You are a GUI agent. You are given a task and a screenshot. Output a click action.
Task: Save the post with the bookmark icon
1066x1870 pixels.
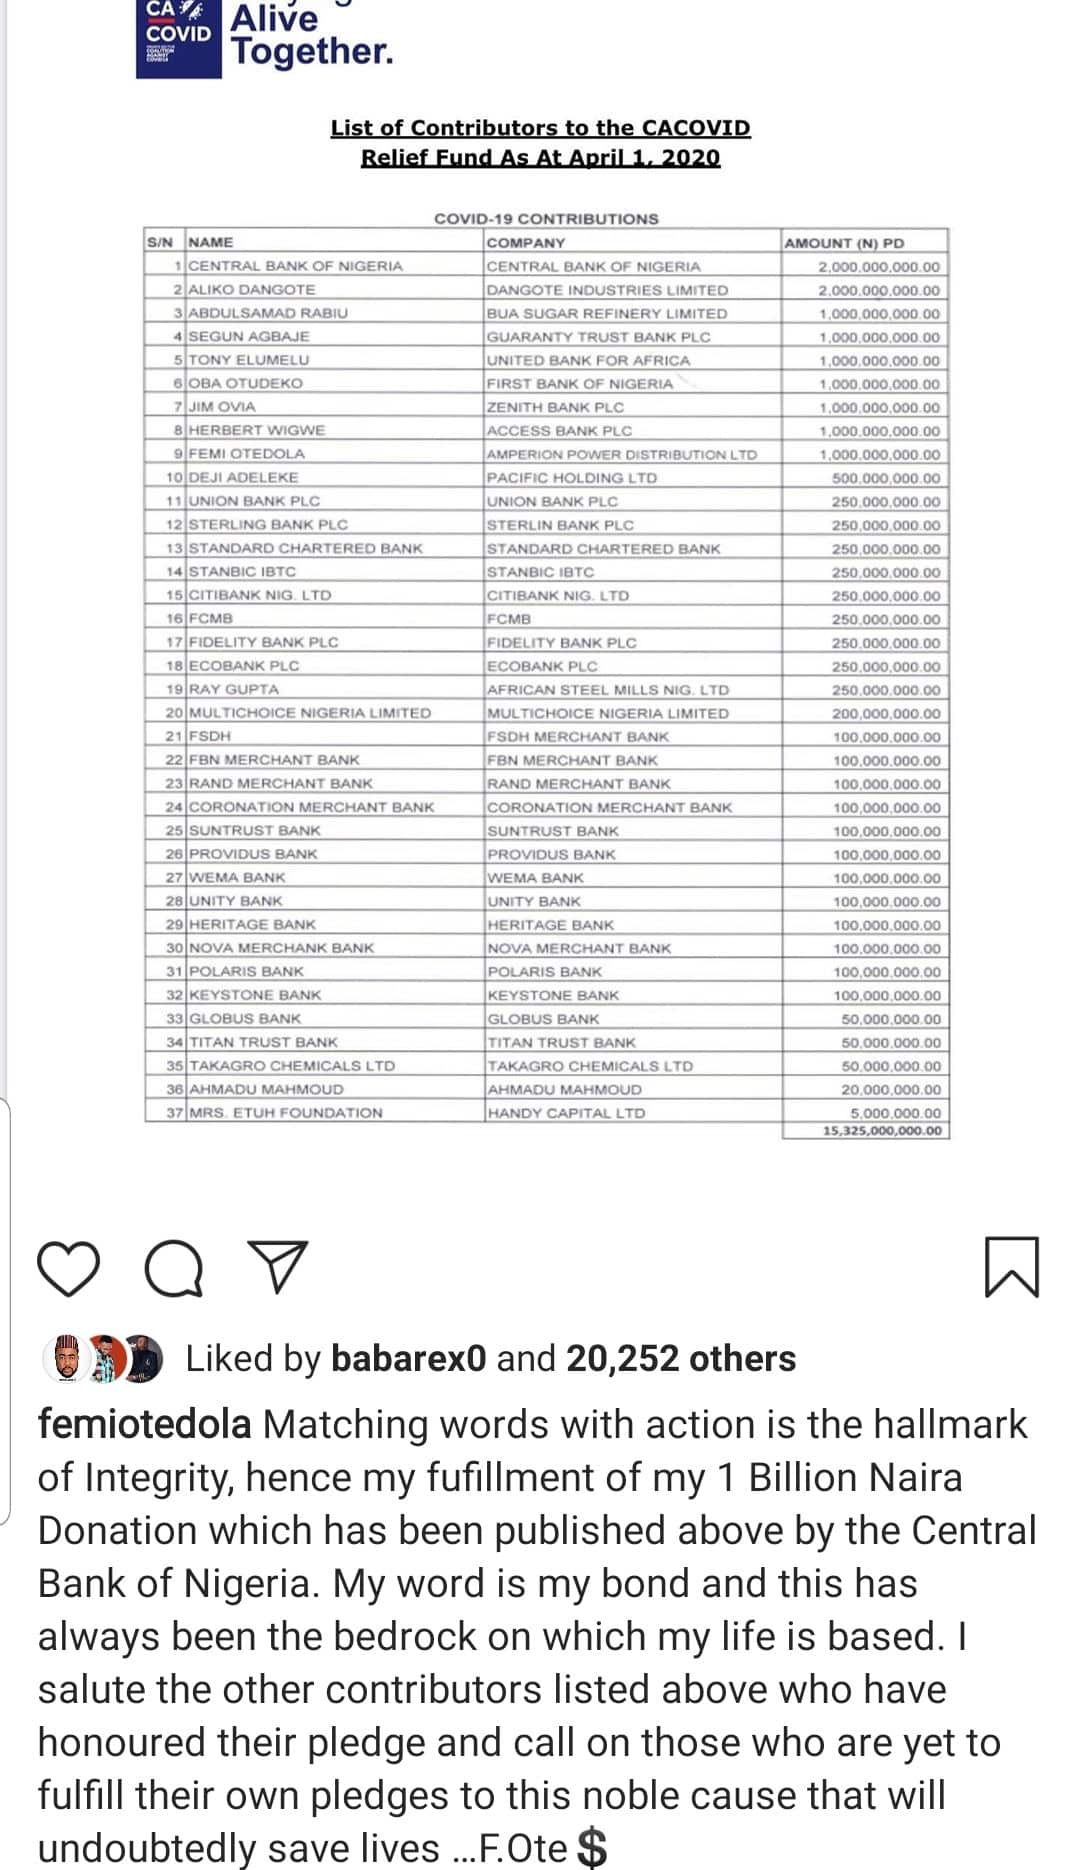(1012, 1267)
